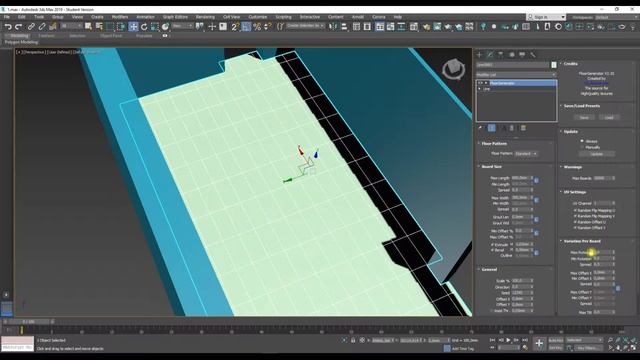
Task: Select the Select and Link tool
Action: click(x=31, y=27)
